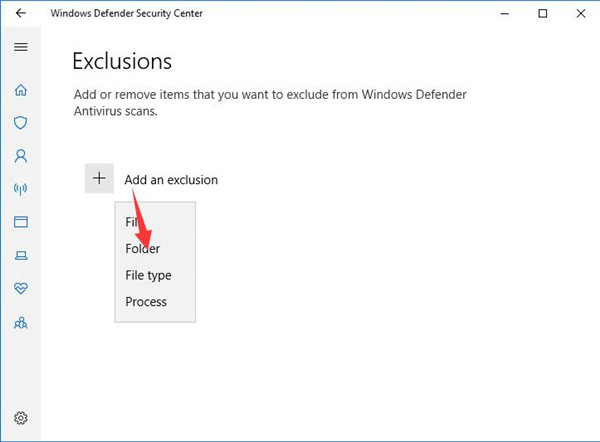Open Family options icon
Image resolution: width=600 pixels, height=442 pixels.
click(21, 323)
